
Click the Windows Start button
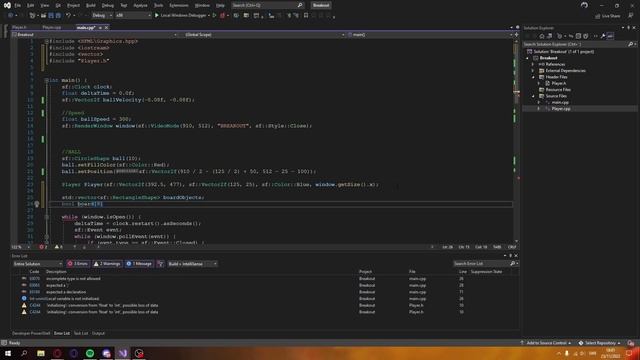[8, 353]
